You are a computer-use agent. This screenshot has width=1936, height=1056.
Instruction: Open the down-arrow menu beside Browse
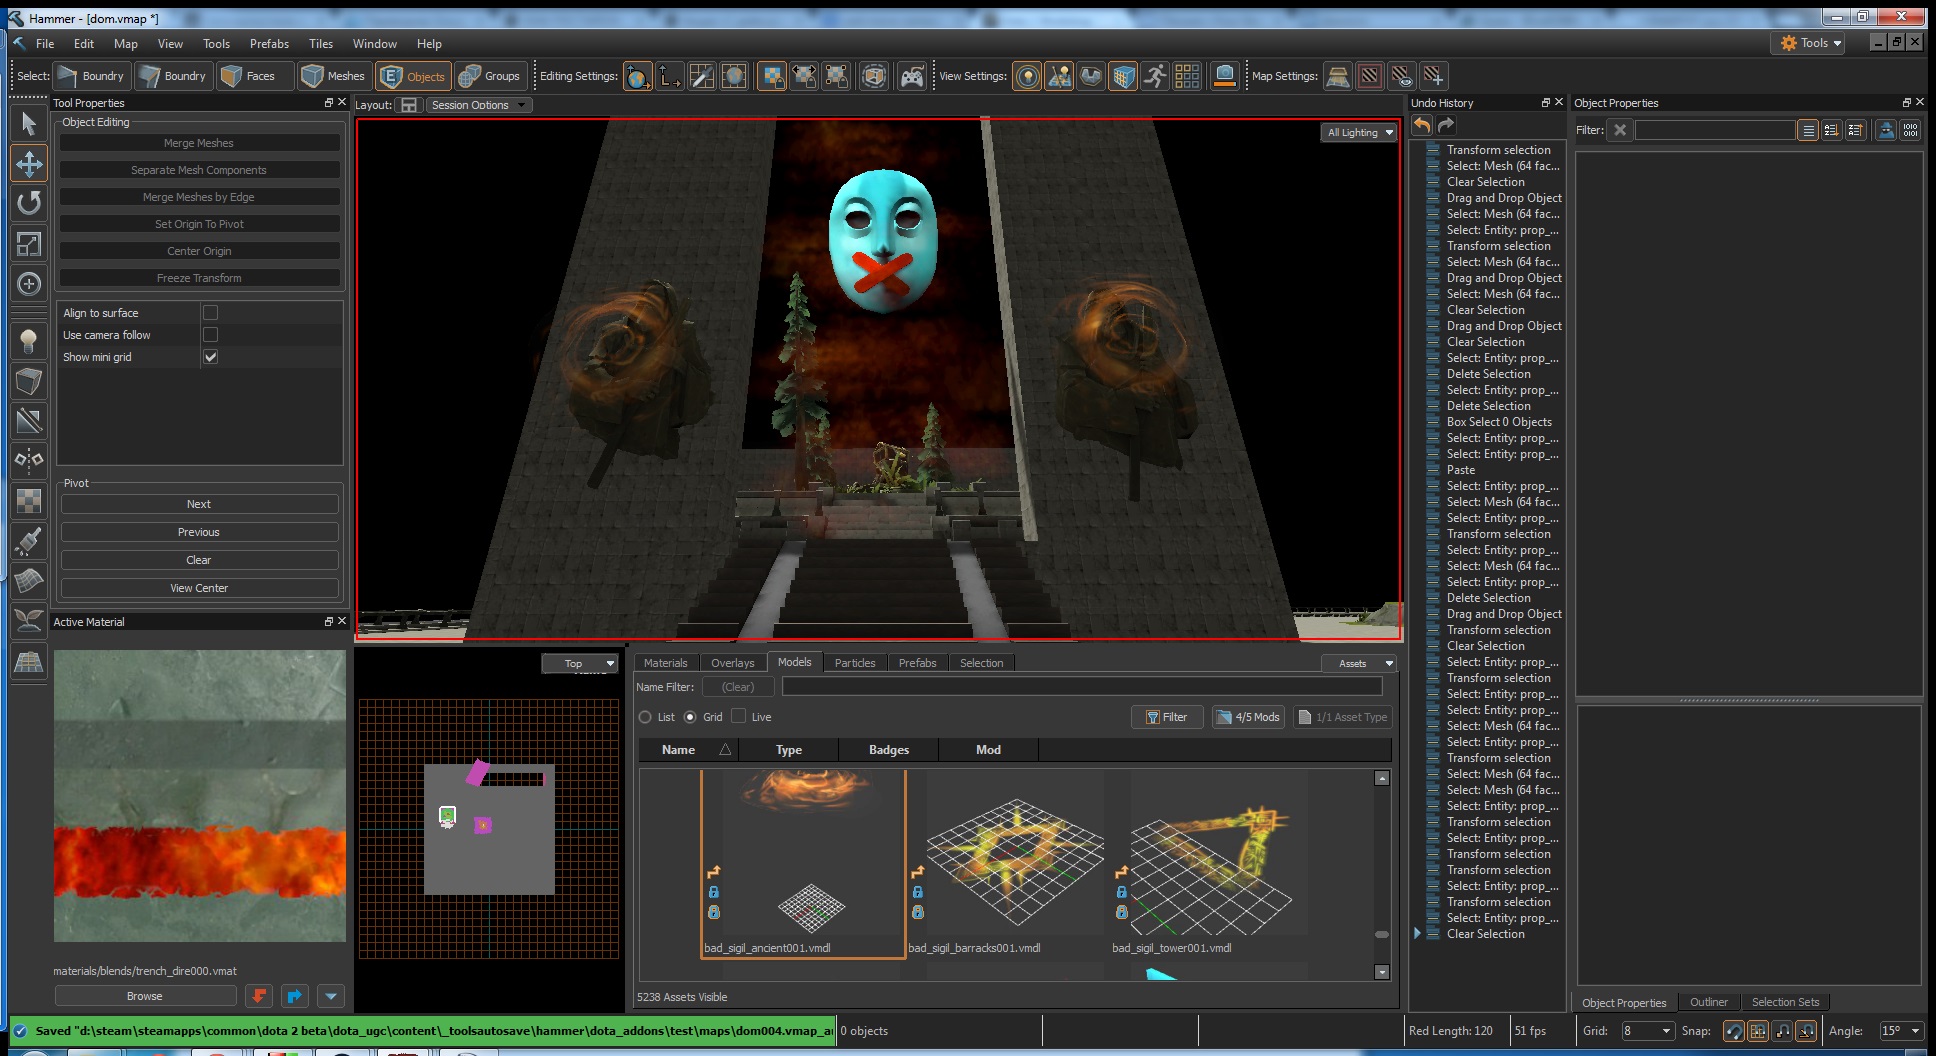pyautogui.click(x=331, y=996)
